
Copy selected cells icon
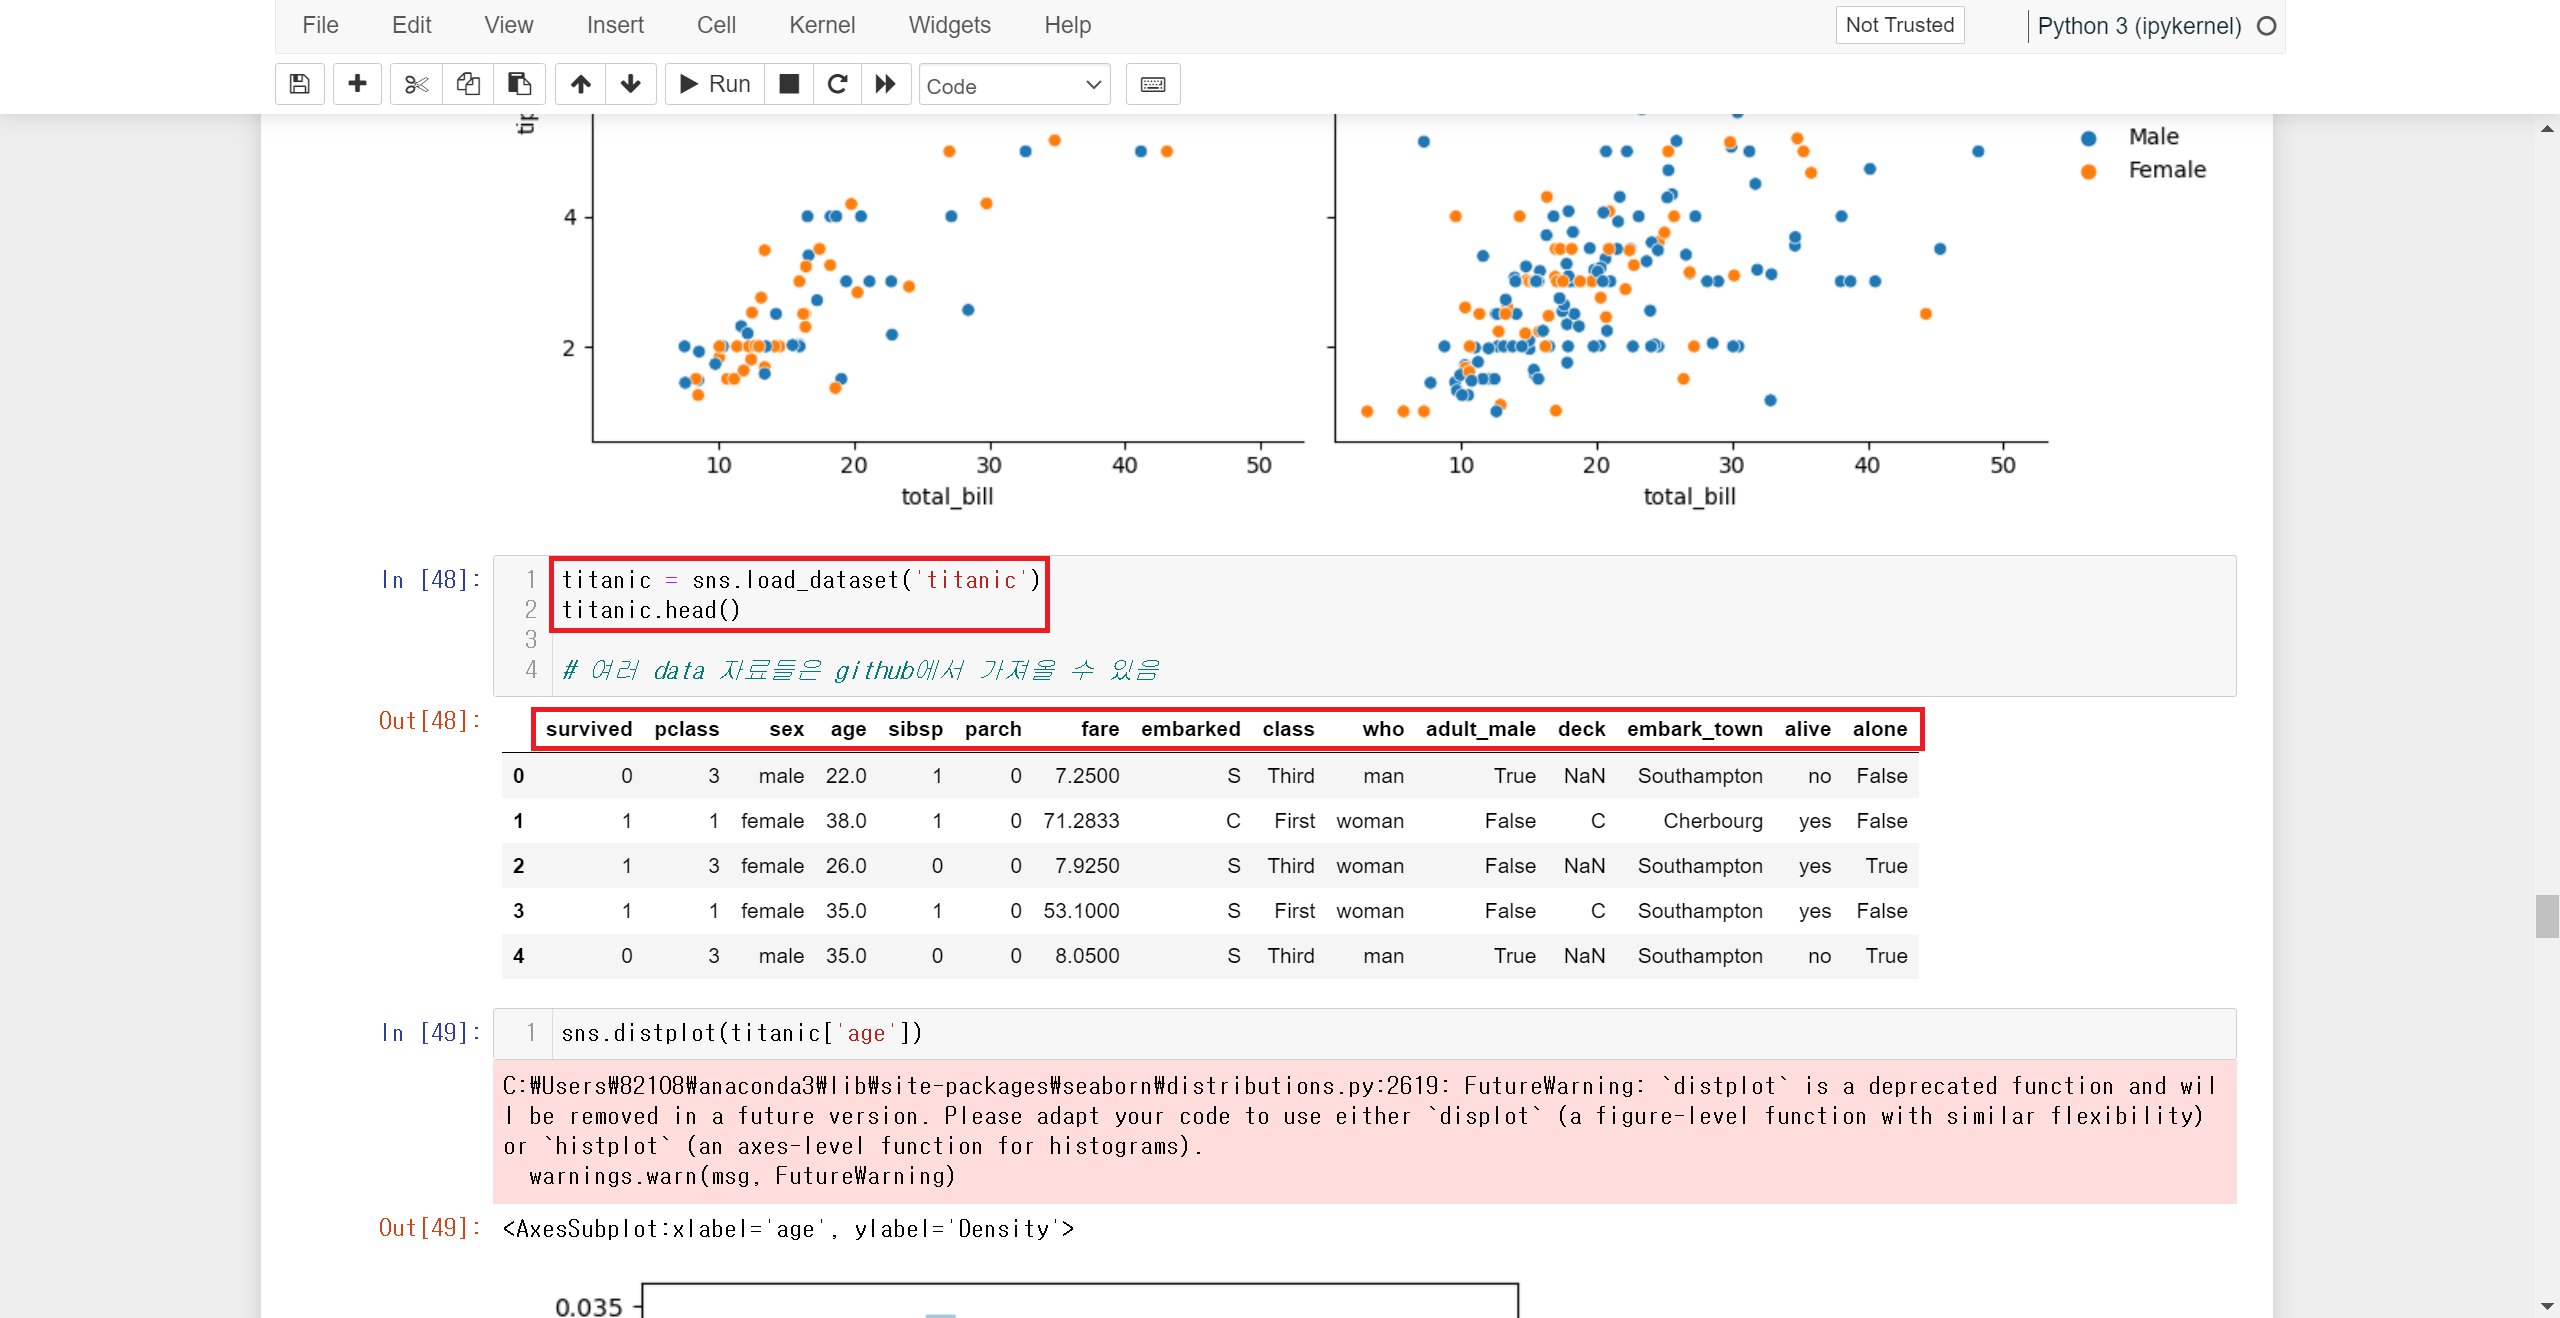click(467, 84)
